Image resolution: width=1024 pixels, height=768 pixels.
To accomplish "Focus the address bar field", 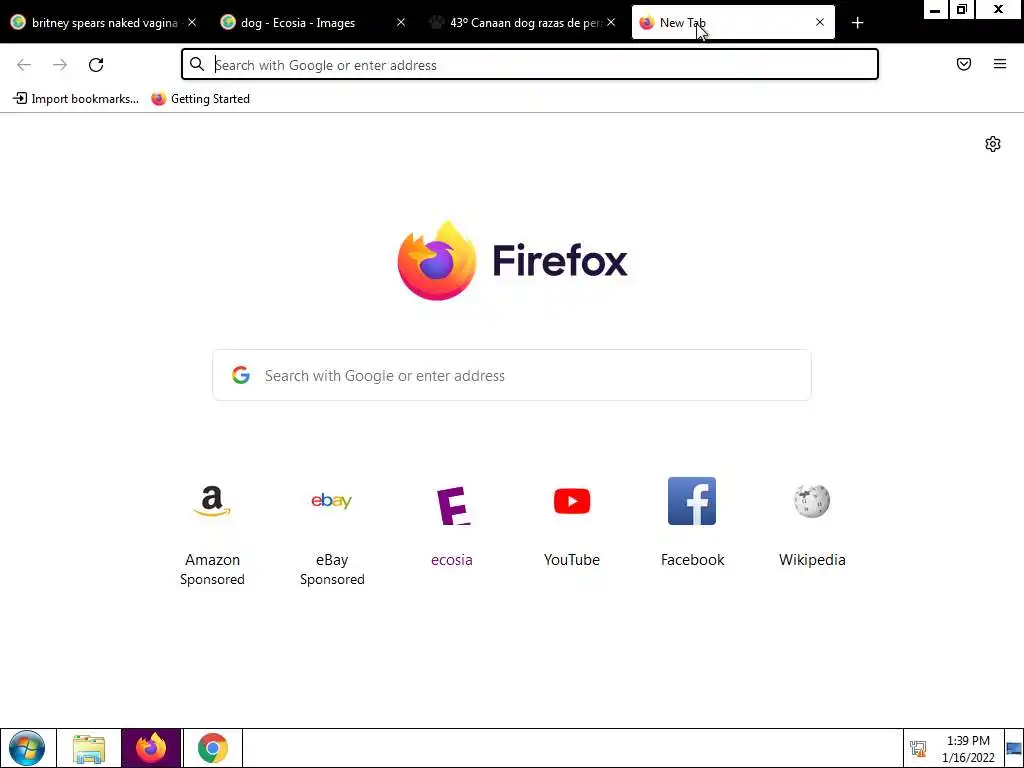I will [530, 65].
